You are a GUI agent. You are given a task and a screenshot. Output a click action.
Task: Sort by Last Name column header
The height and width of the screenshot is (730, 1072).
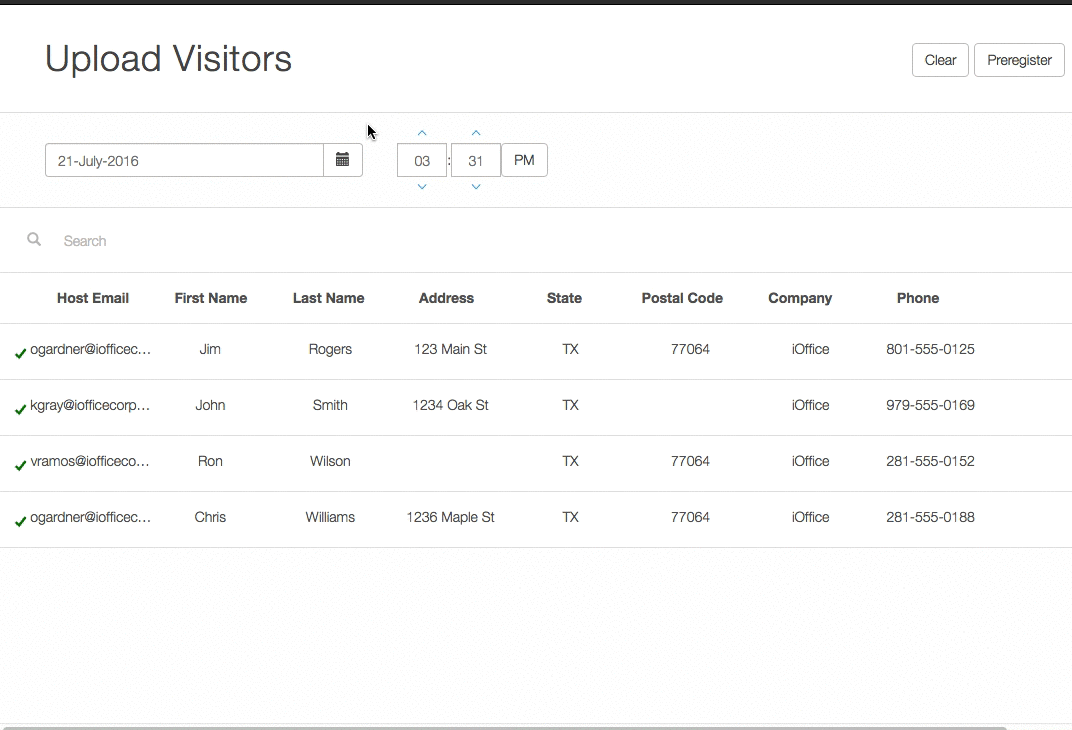coord(328,298)
